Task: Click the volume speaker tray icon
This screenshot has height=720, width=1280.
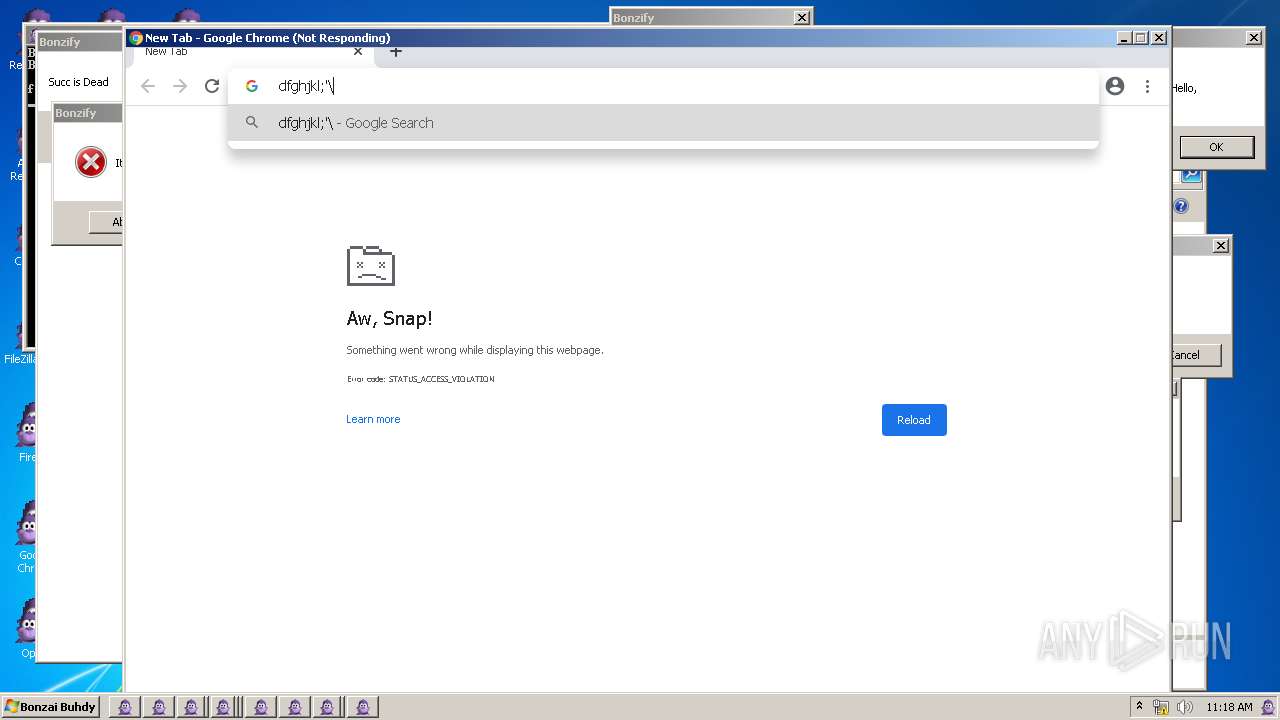Action: click(x=1185, y=707)
